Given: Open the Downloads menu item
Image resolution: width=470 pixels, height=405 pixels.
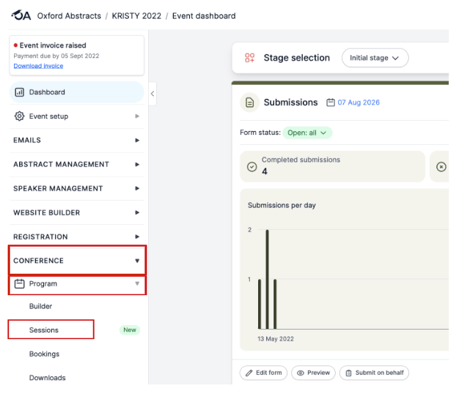Looking at the screenshot, I should 47,378.
